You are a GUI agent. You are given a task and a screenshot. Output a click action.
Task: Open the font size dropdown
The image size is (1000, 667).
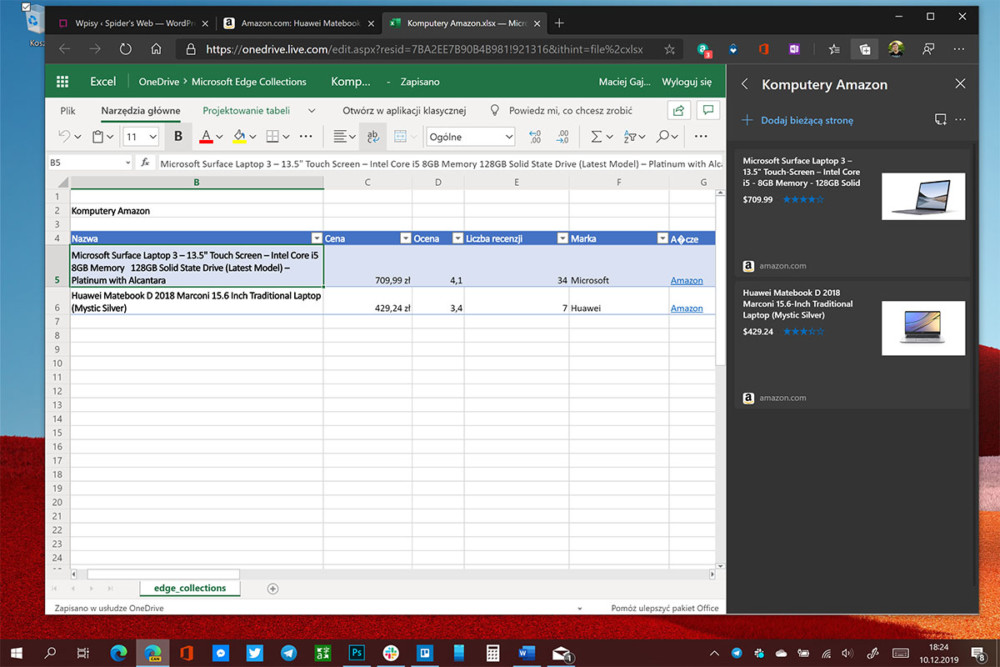(153, 136)
